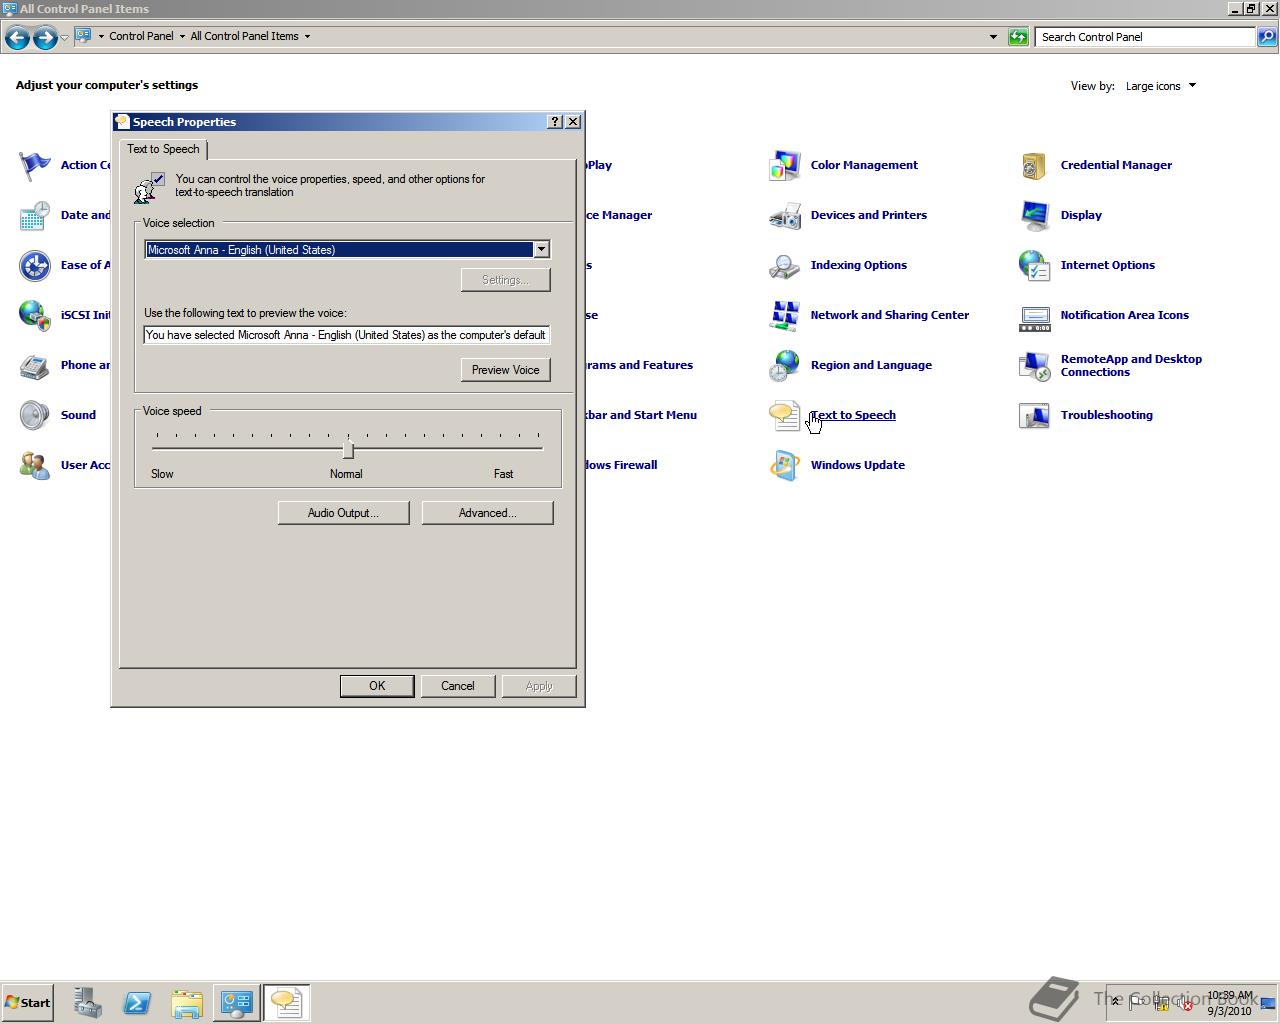Open the Voice selection dropdown

(541, 249)
